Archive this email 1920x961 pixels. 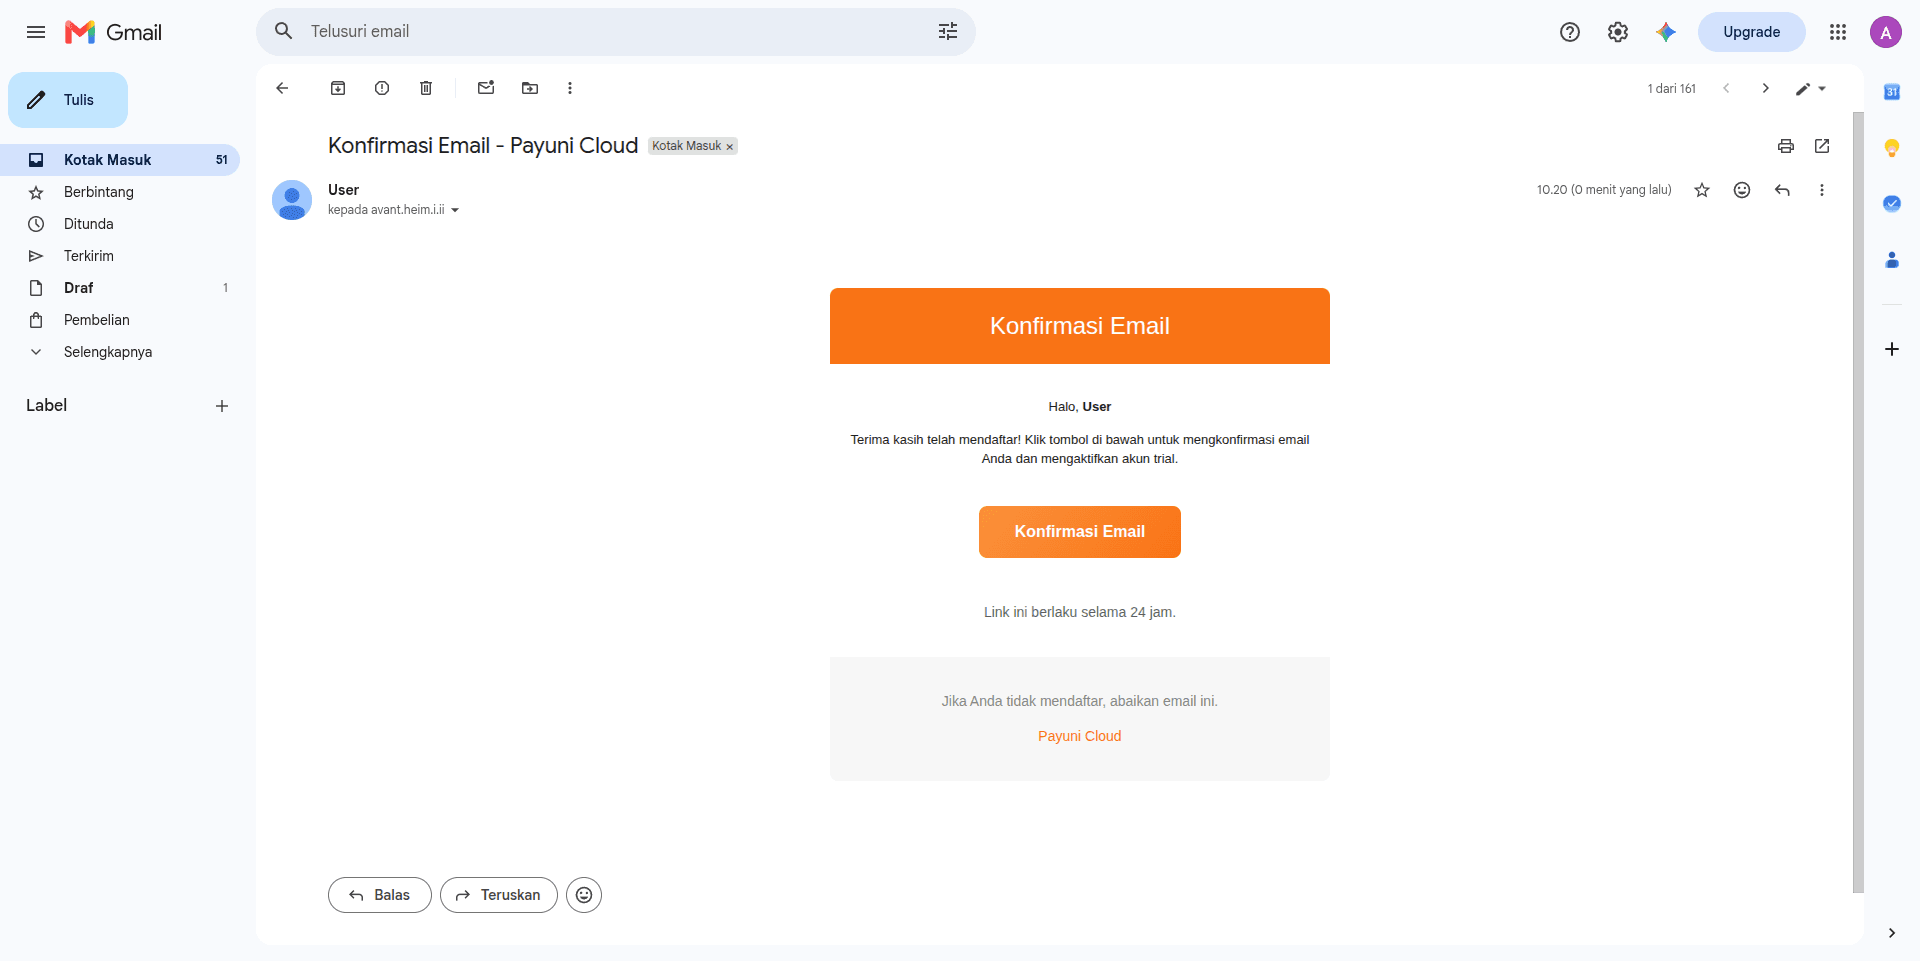click(338, 88)
